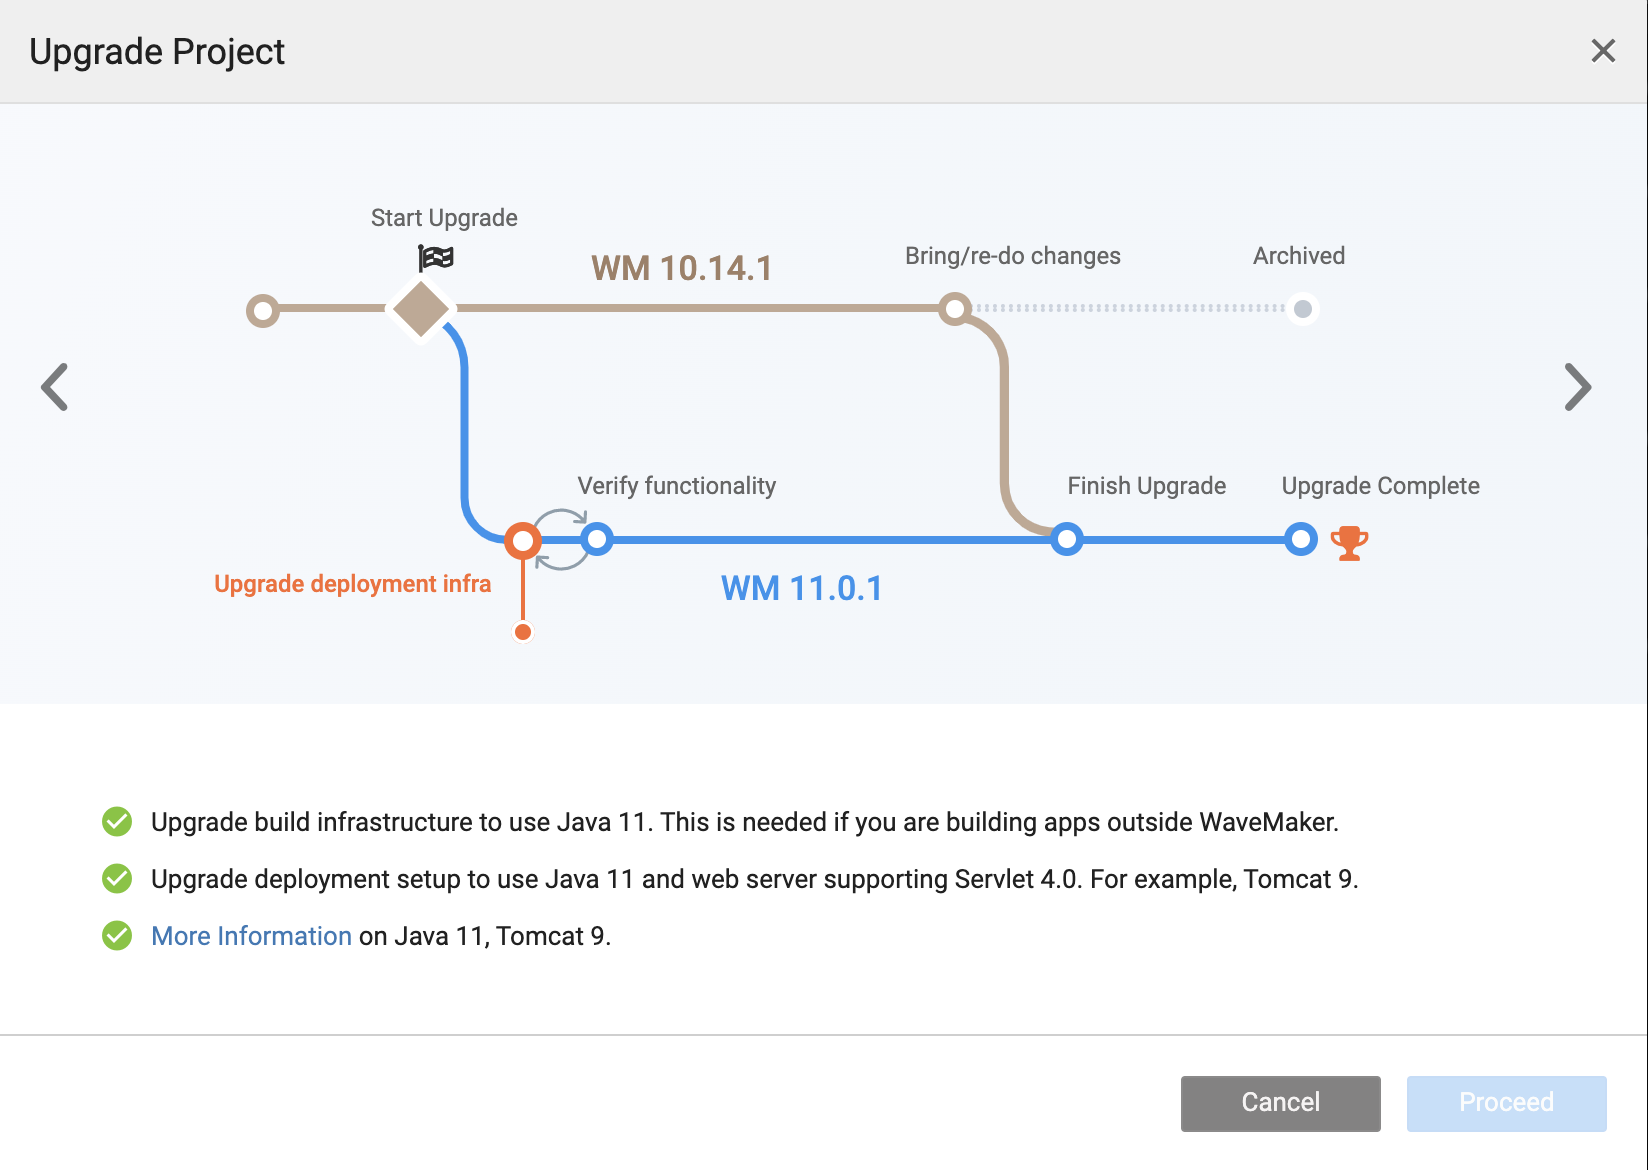The width and height of the screenshot is (1648, 1170).
Task: Advance to next step with right chevron
Action: coord(1577,387)
